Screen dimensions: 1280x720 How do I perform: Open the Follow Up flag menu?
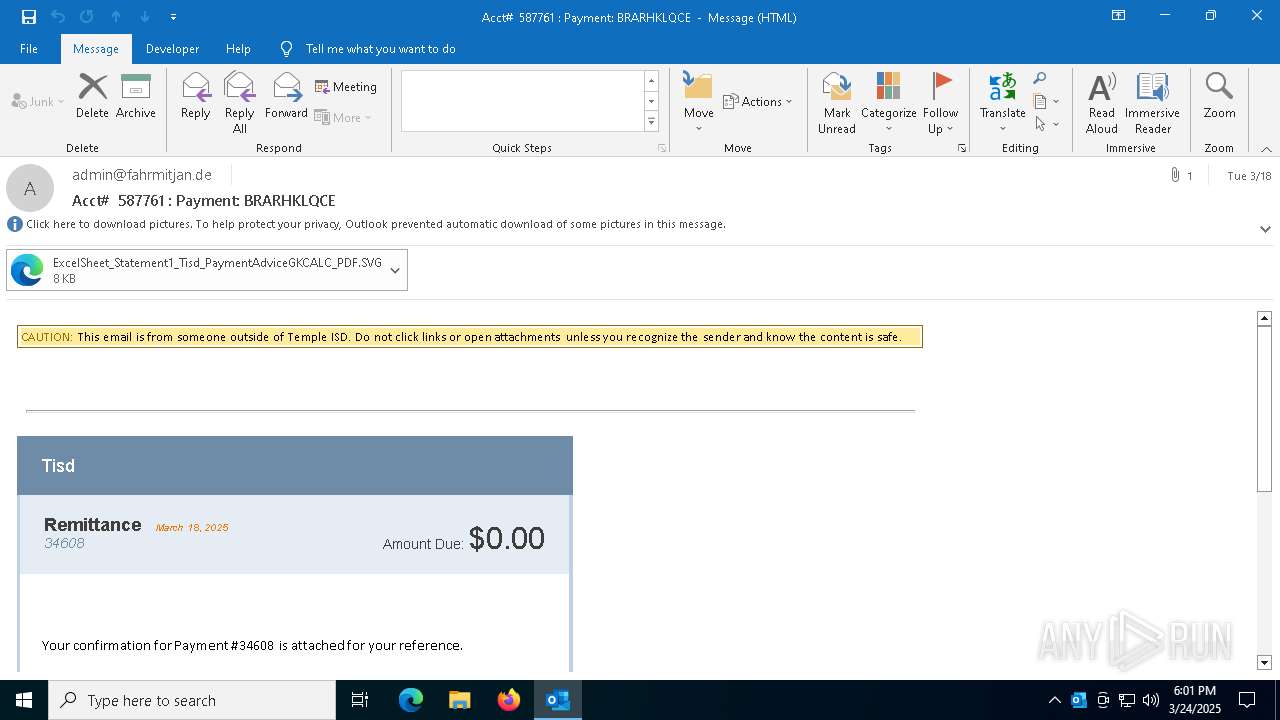click(941, 102)
